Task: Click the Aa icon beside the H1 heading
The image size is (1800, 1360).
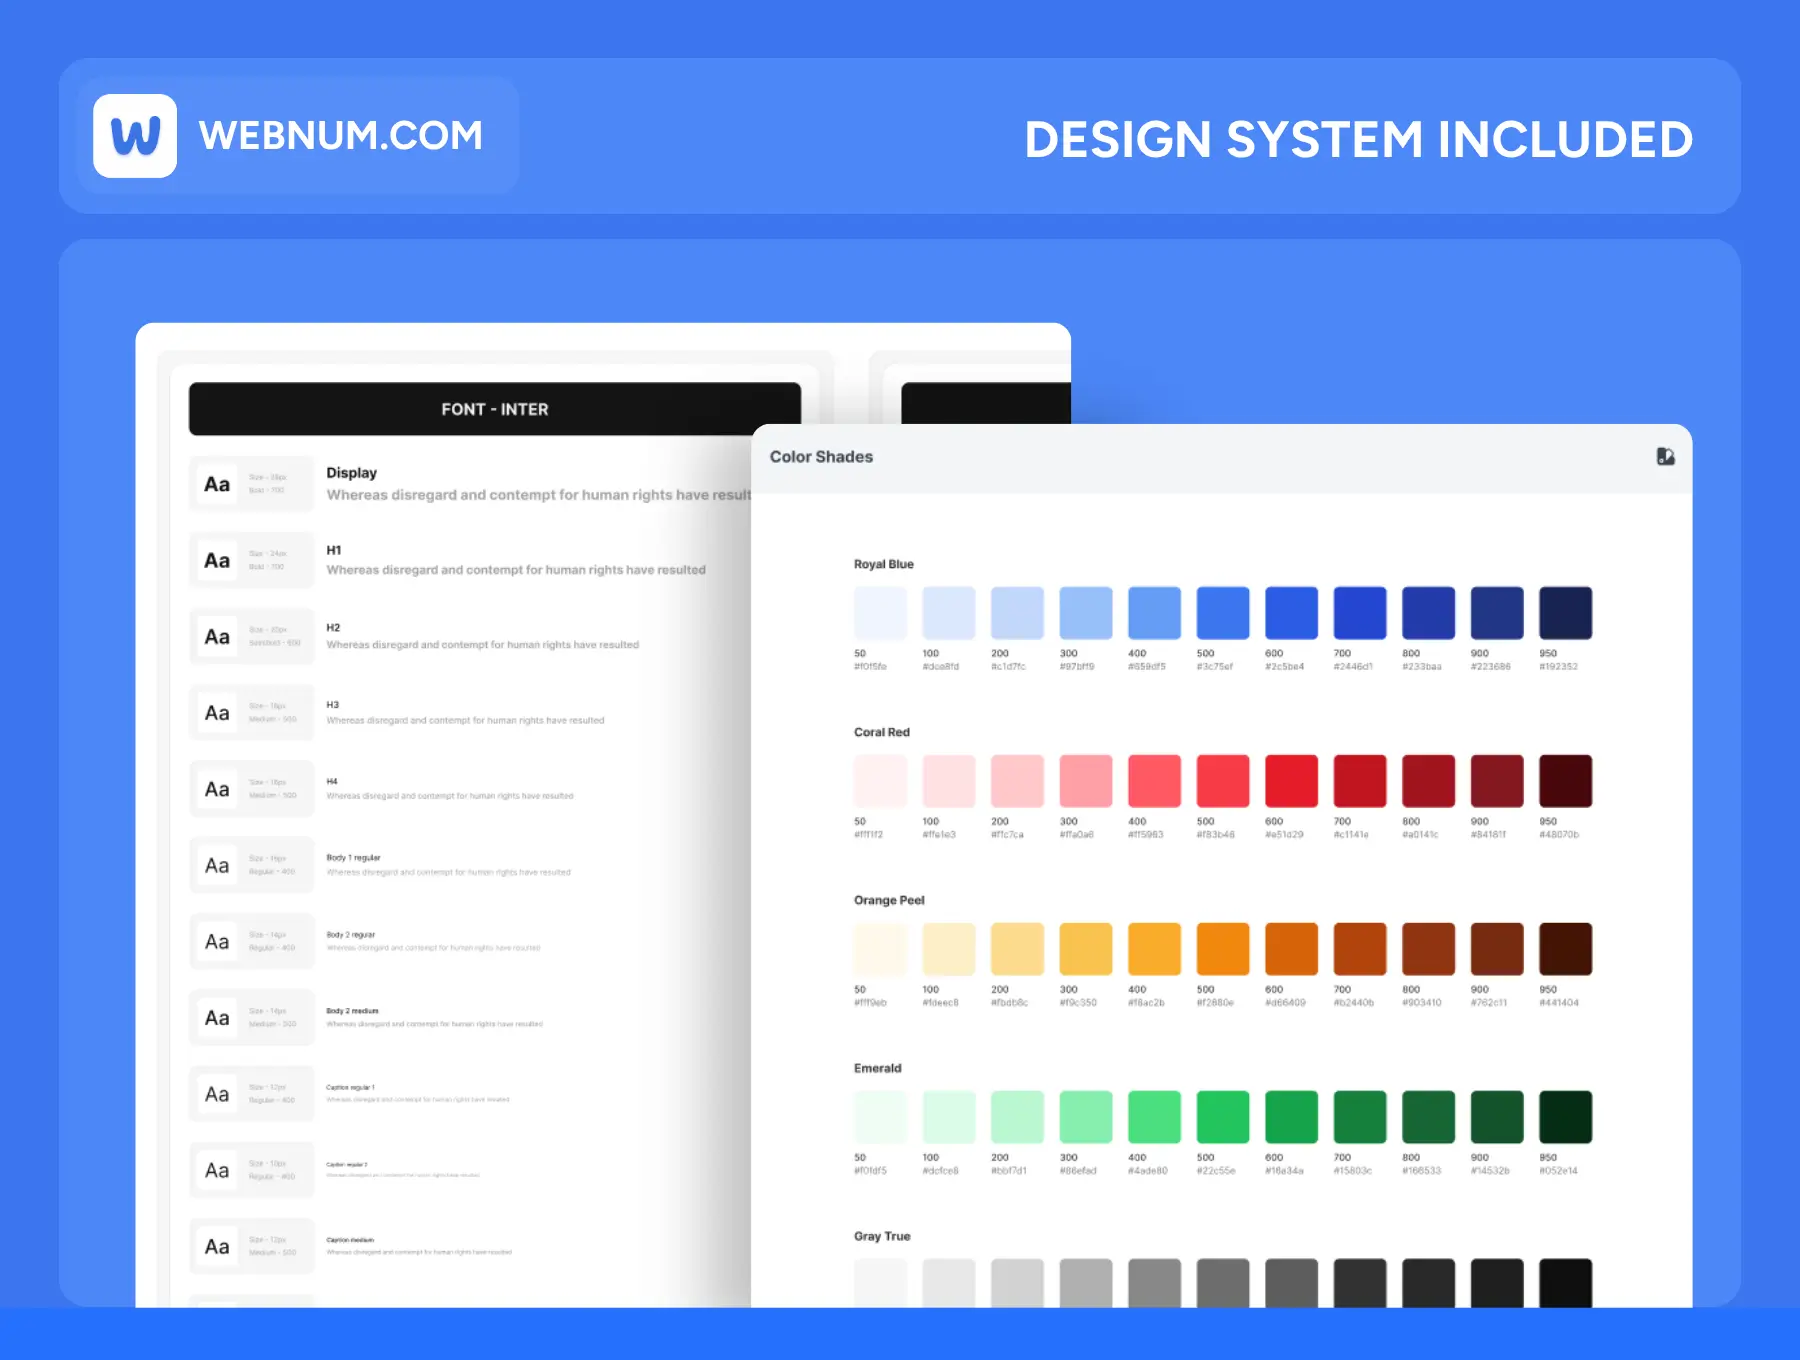Action: click(216, 560)
